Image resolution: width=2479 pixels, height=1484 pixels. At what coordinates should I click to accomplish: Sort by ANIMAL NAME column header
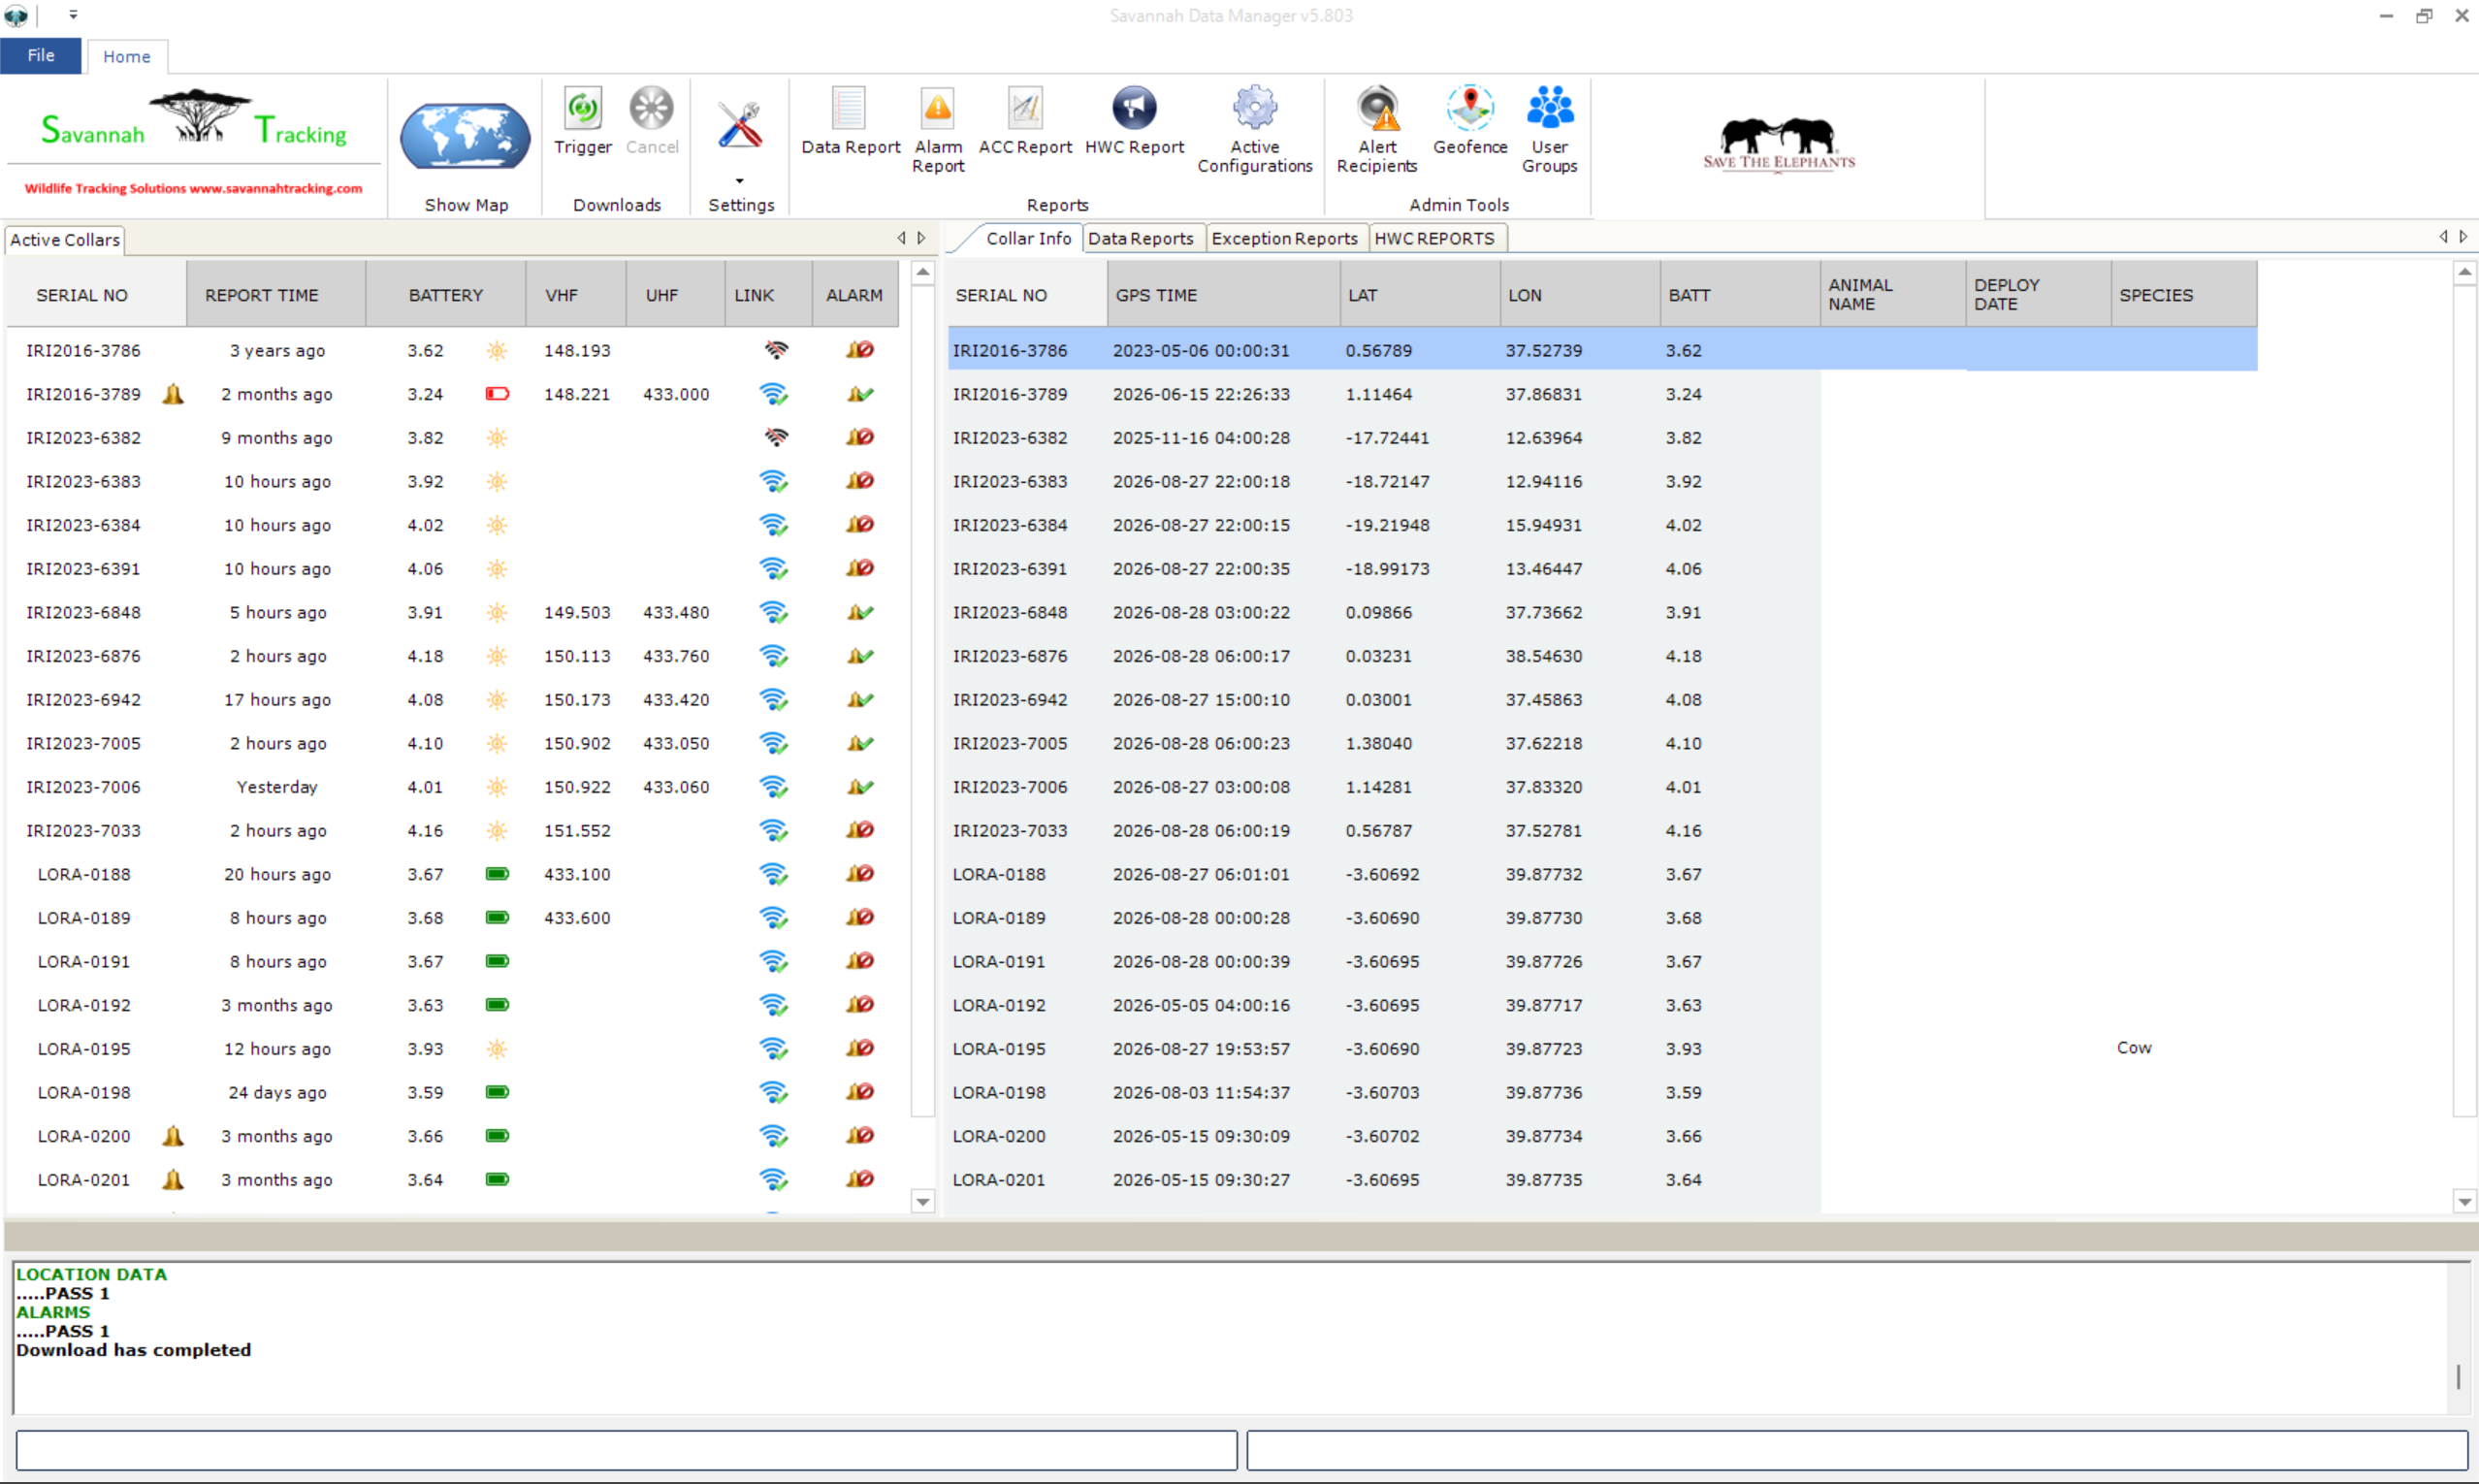pos(1892,295)
